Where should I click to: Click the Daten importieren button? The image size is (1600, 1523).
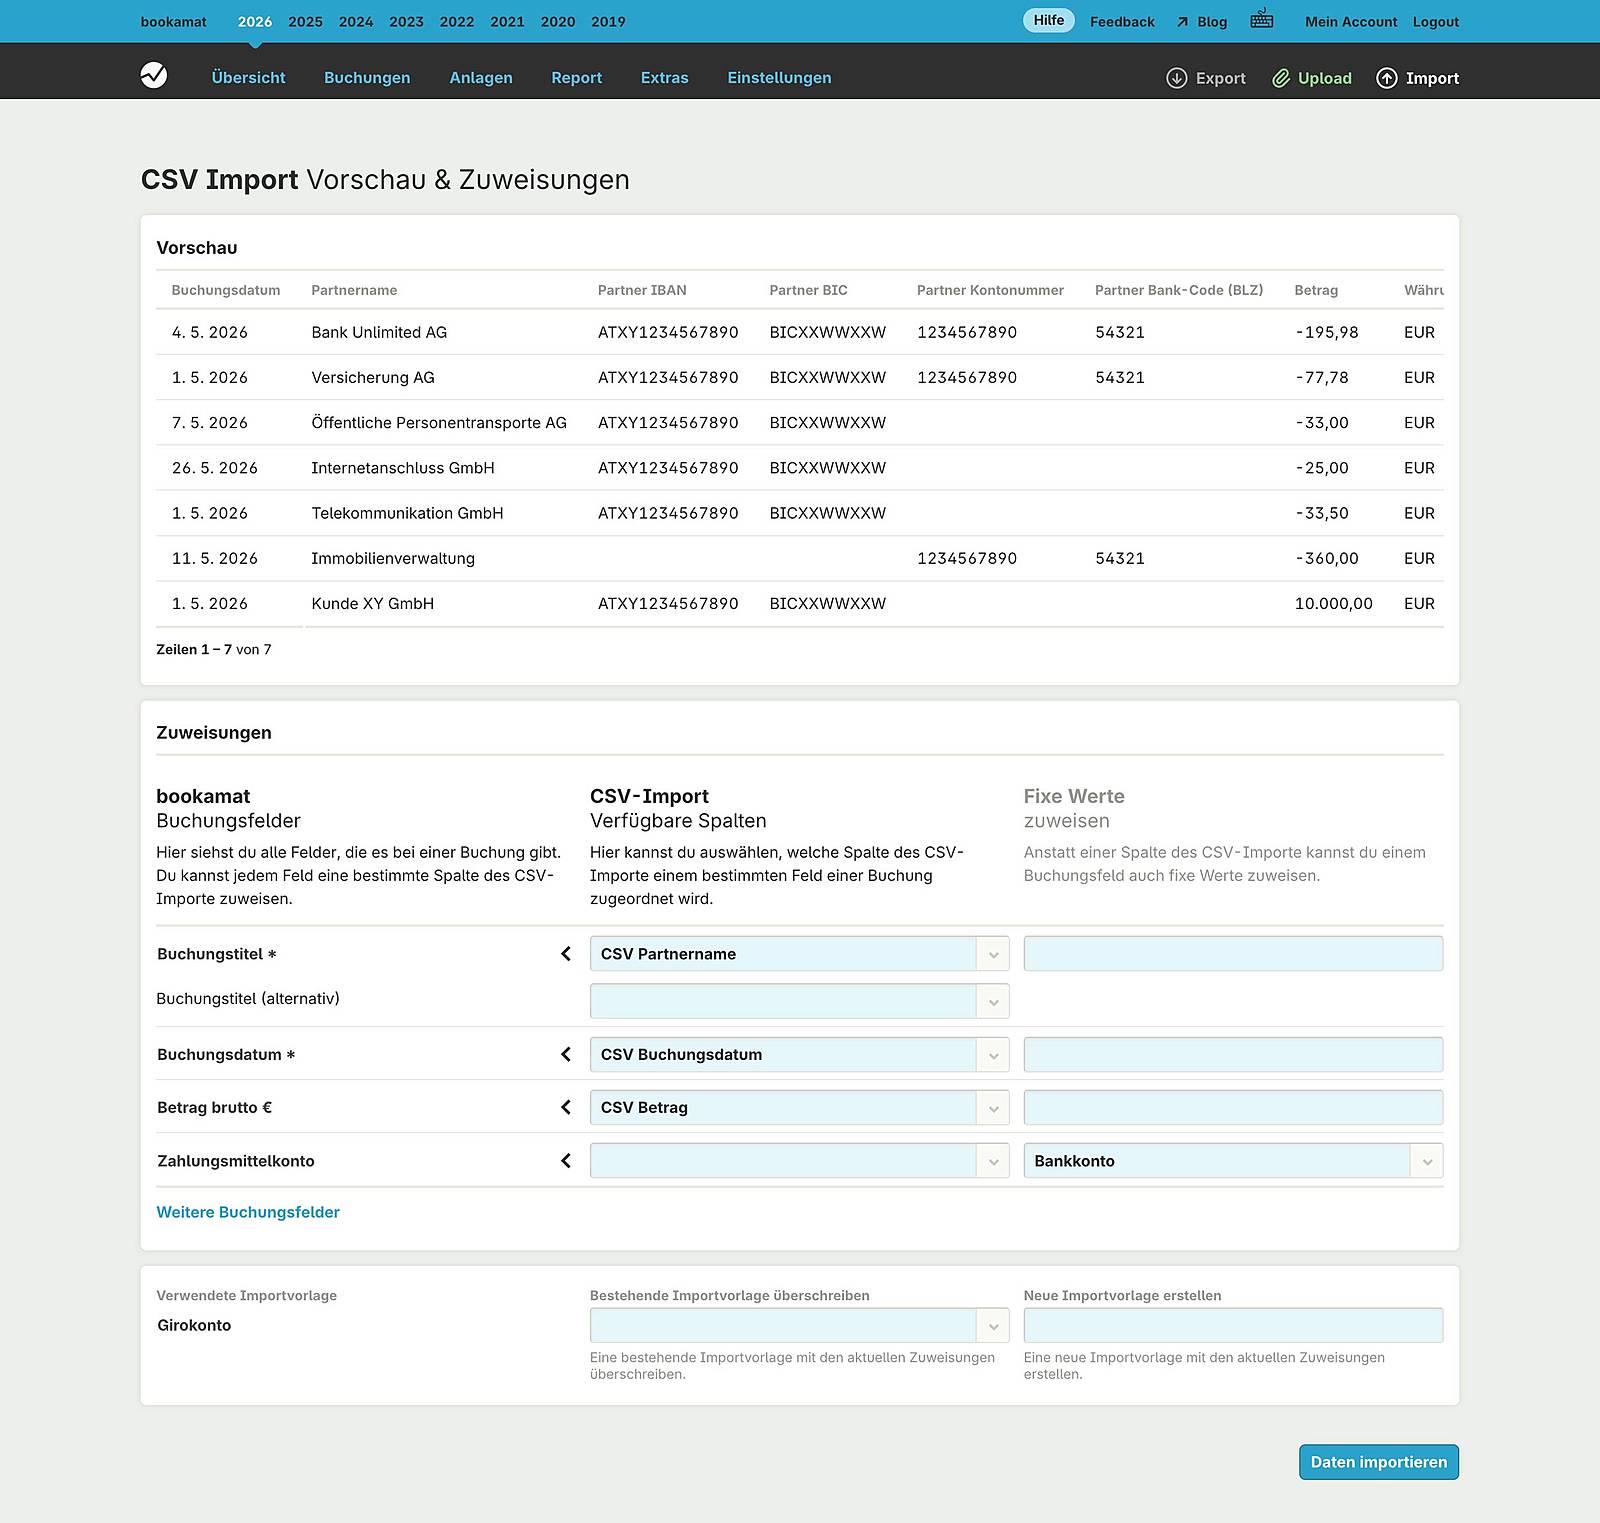(1378, 1461)
